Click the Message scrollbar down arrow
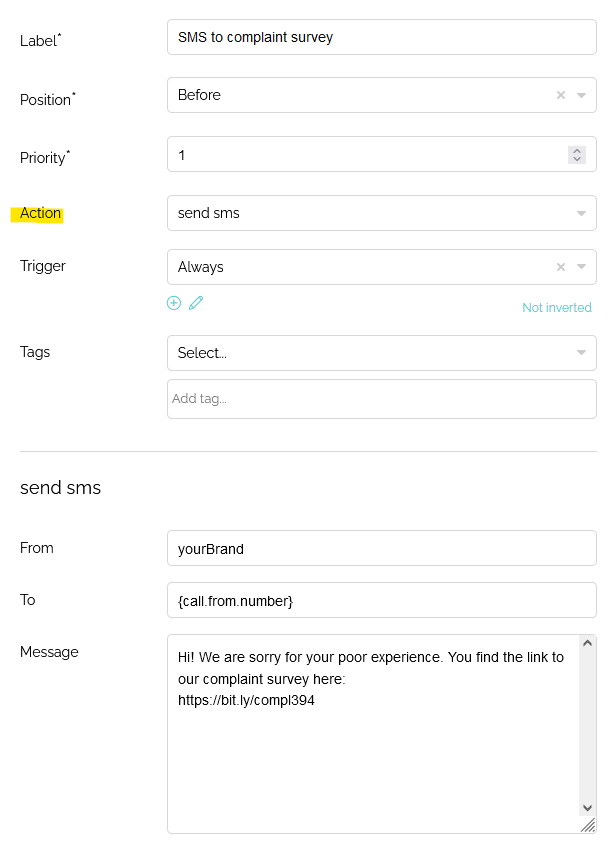The image size is (611, 846). (x=588, y=808)
